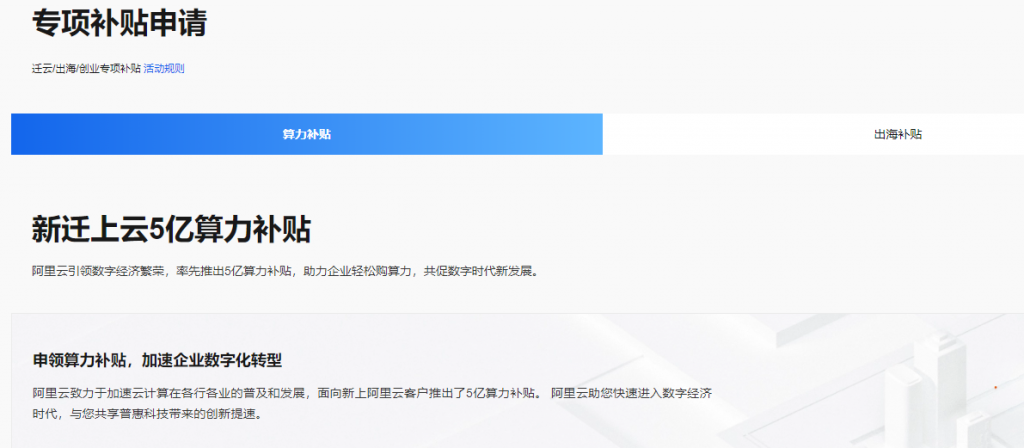Switch to the 算力补贴 tab
1024x448 pixels.
tap(306, 134)
